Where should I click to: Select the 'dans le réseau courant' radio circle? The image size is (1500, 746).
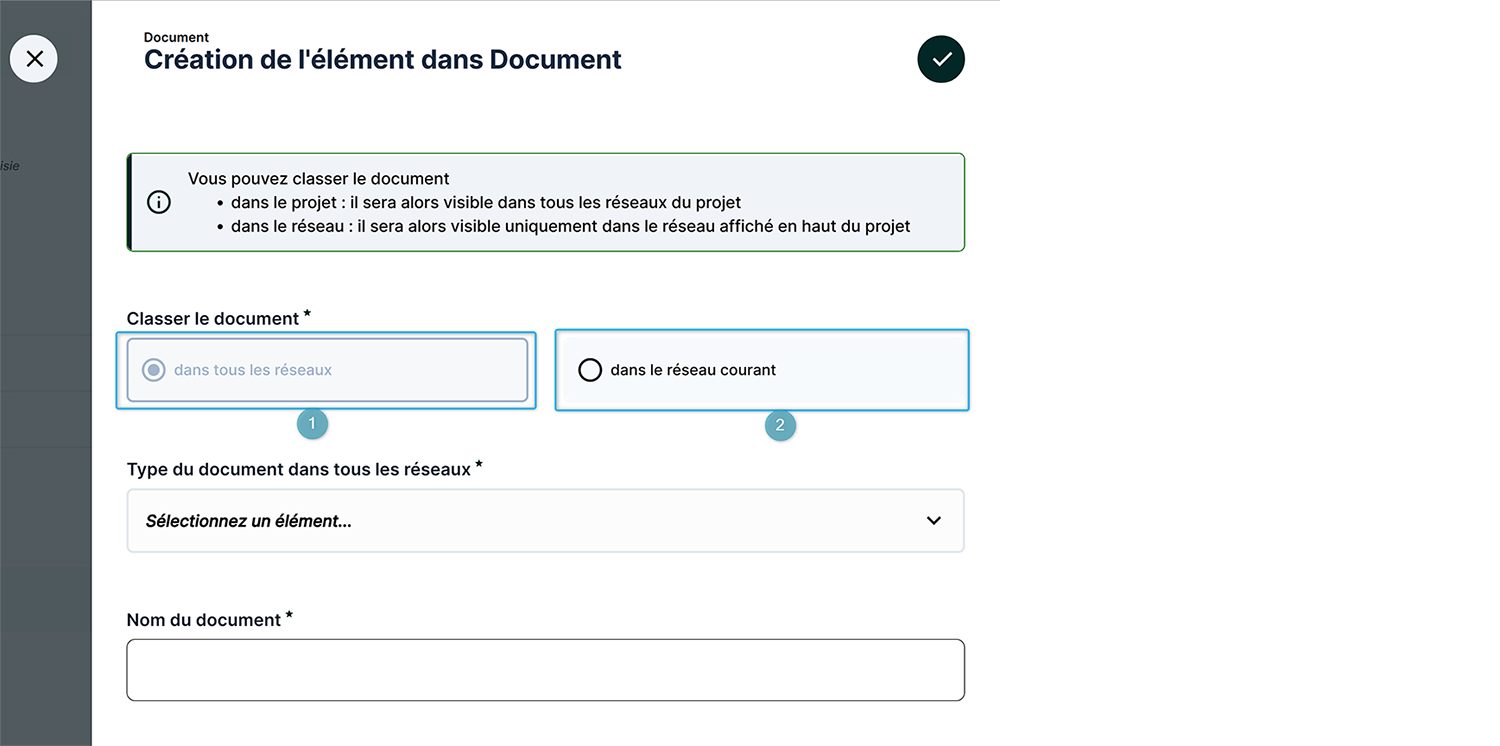pyautogui.click(x=590, y=370)
